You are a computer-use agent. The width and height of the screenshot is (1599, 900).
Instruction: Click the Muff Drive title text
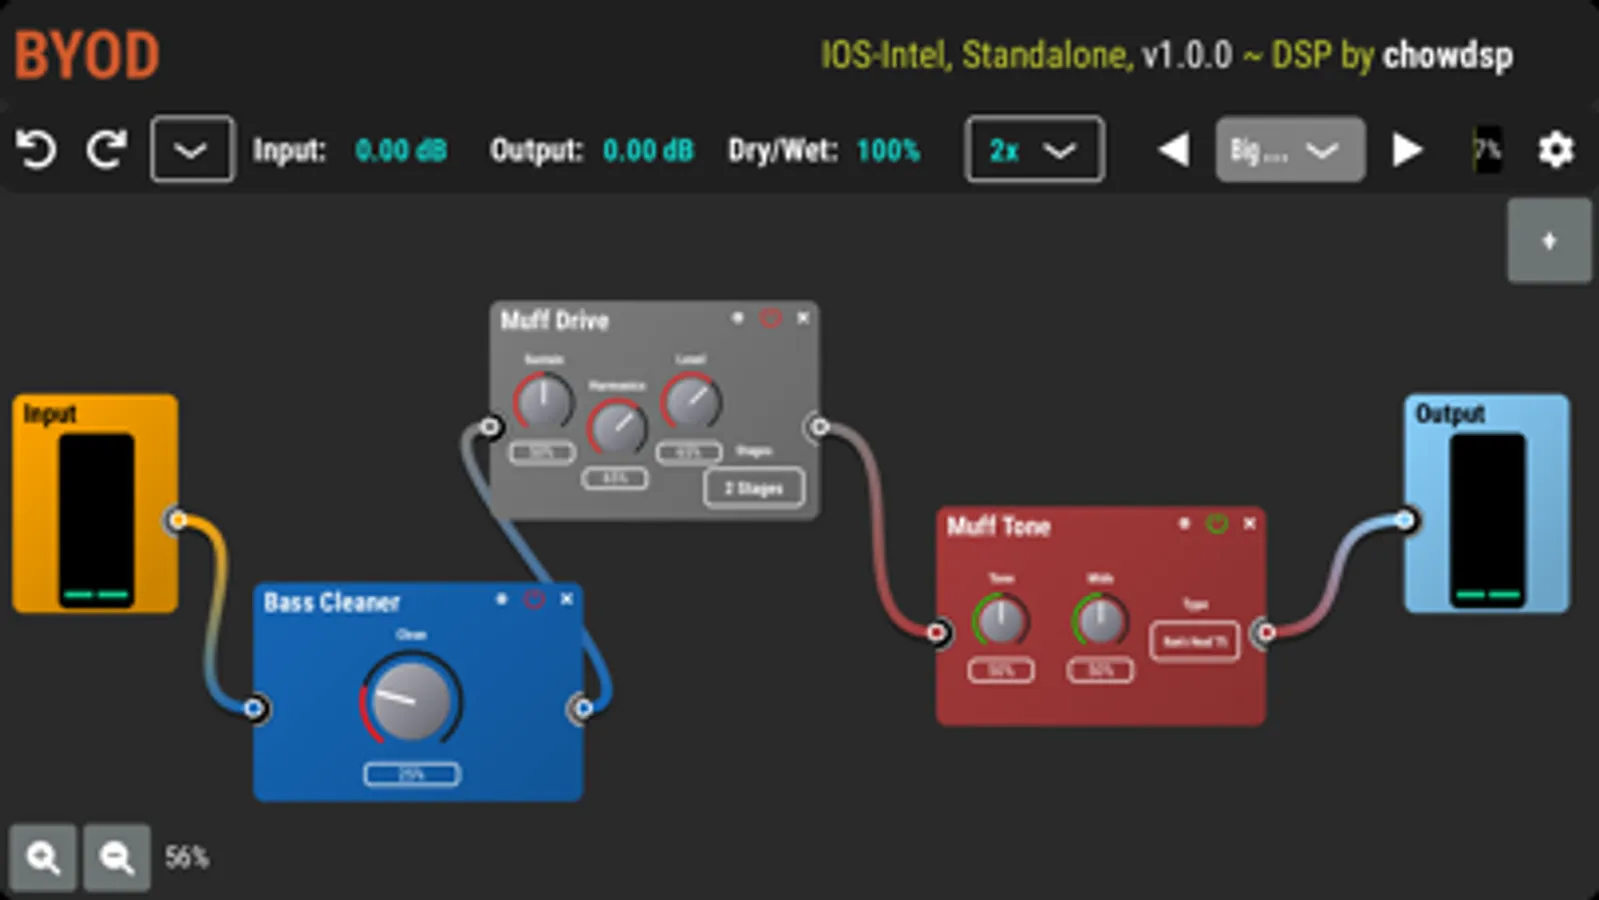click(x=555, y=321)
